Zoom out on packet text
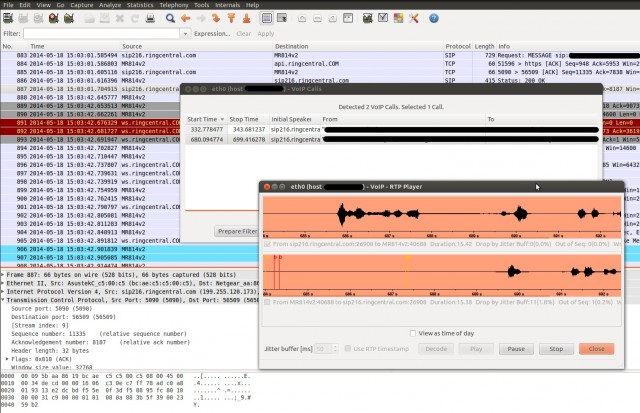This screenshot has height=413, width=640. tap(317, 18)
